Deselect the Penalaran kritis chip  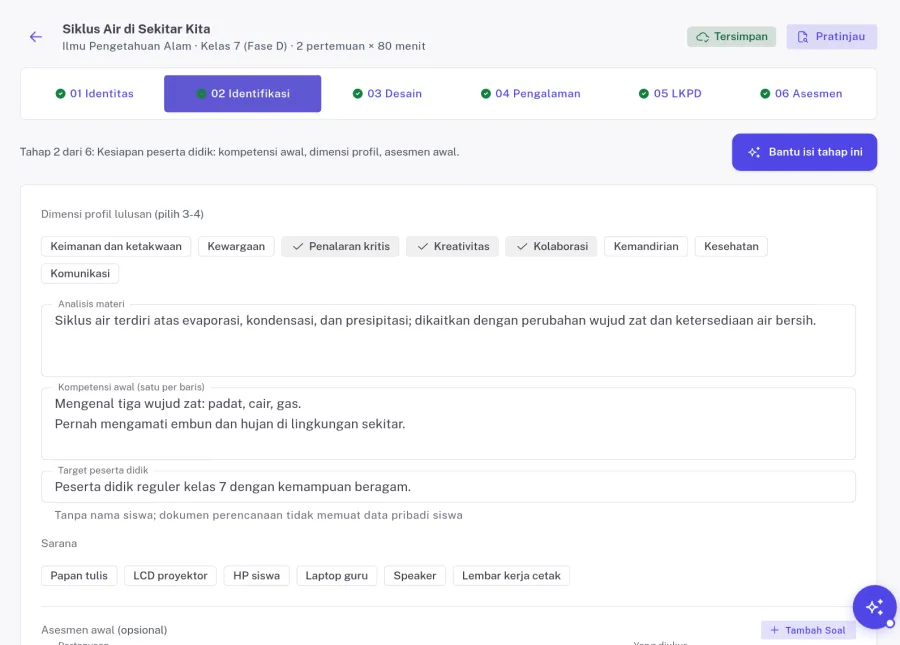tap(340, 246)
